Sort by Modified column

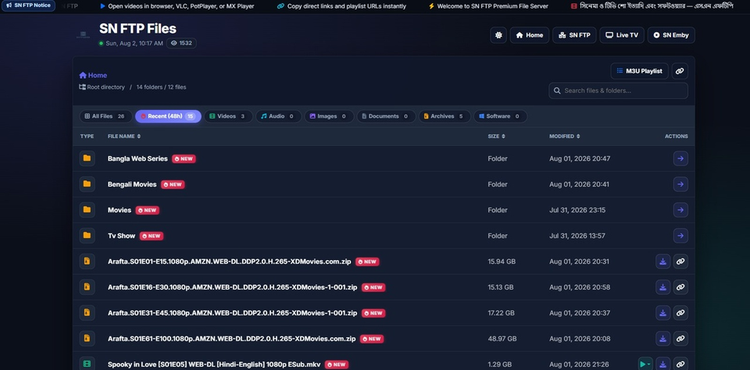tap(564, 136)
